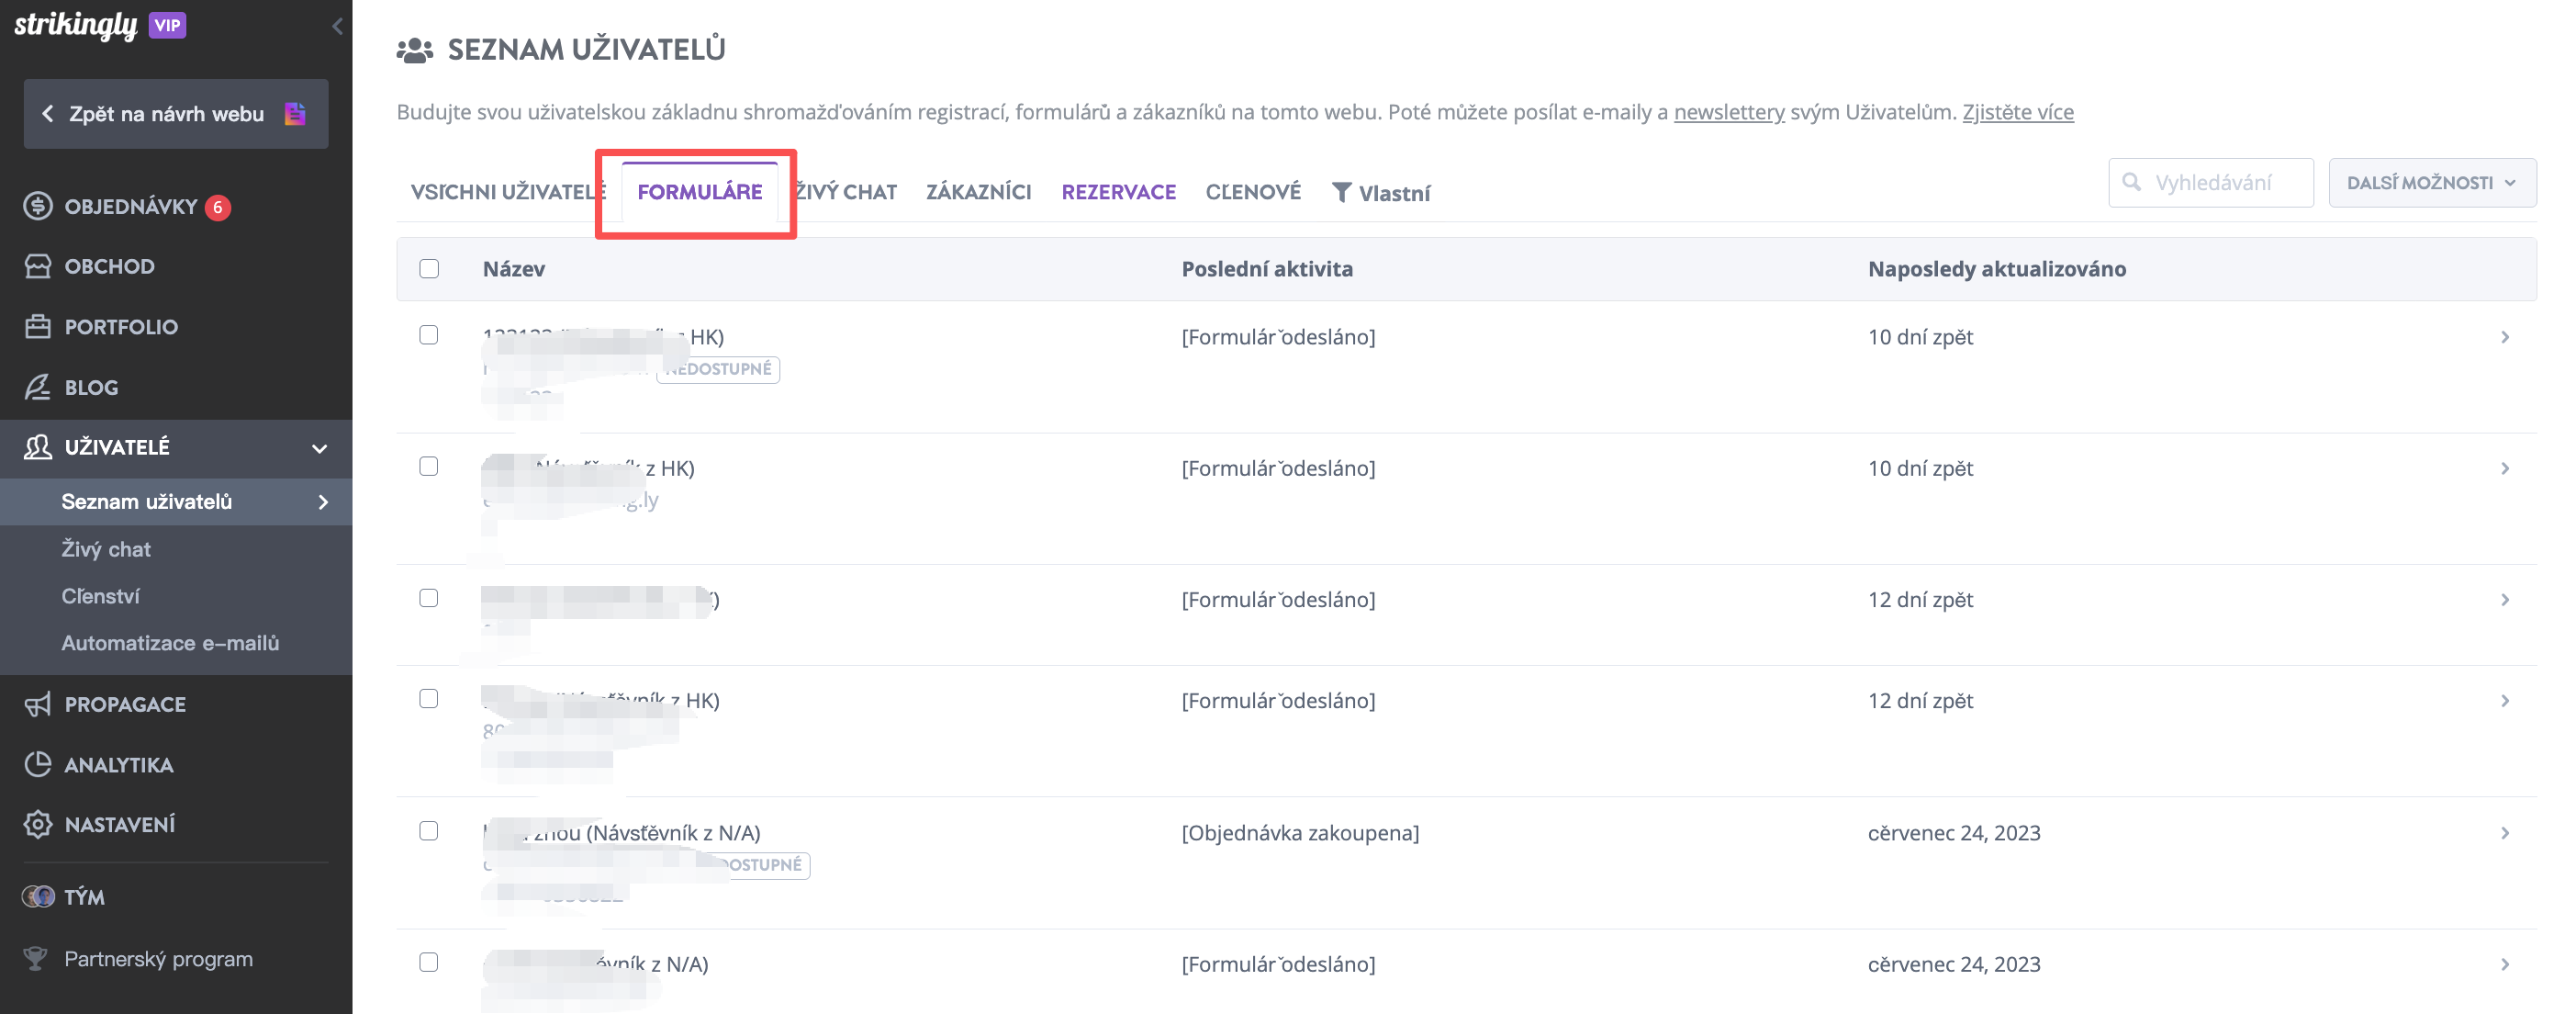
Task: Follow the Zjistěte více link
Action: point(2018,112)
